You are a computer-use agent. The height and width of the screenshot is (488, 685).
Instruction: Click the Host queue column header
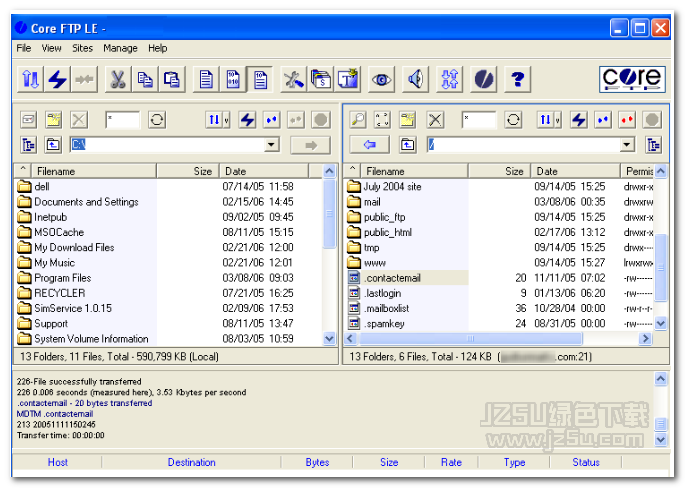(57, 462)
